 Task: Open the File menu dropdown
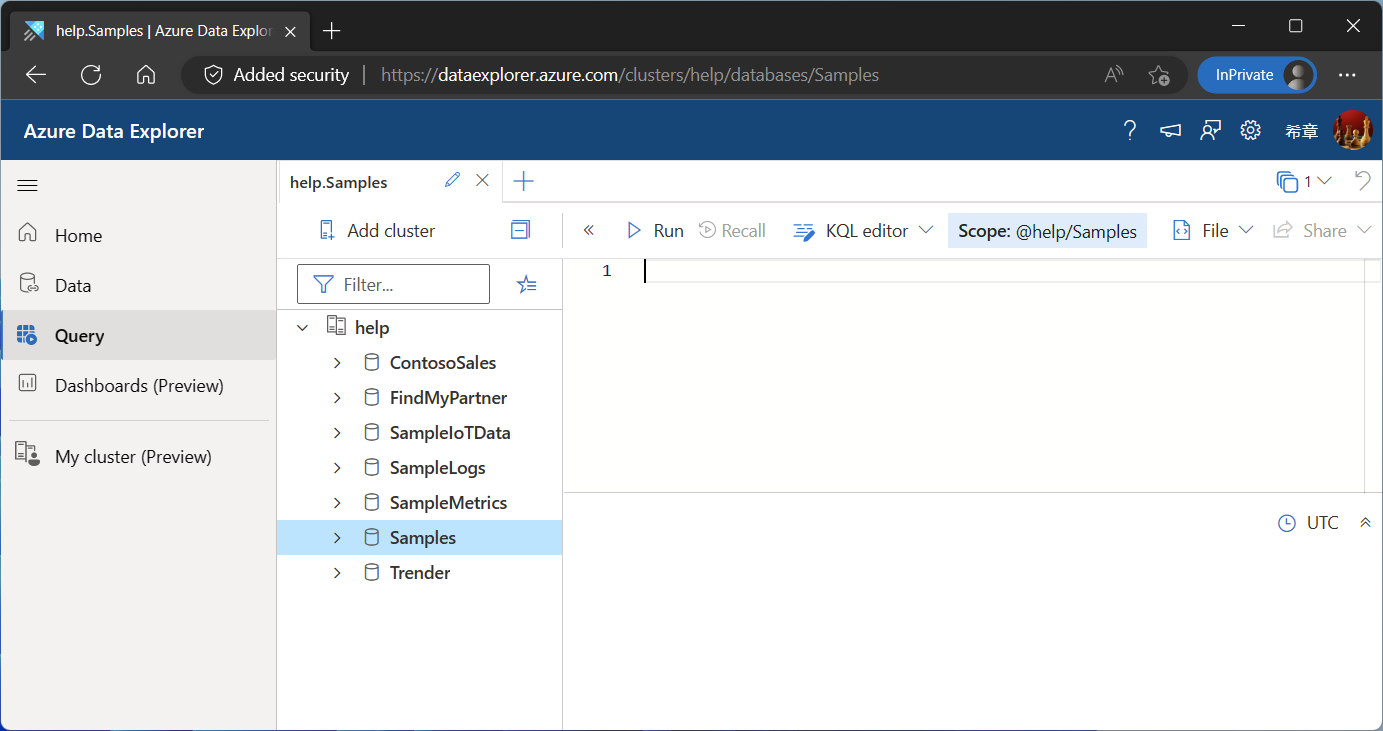coord(1213,230)
